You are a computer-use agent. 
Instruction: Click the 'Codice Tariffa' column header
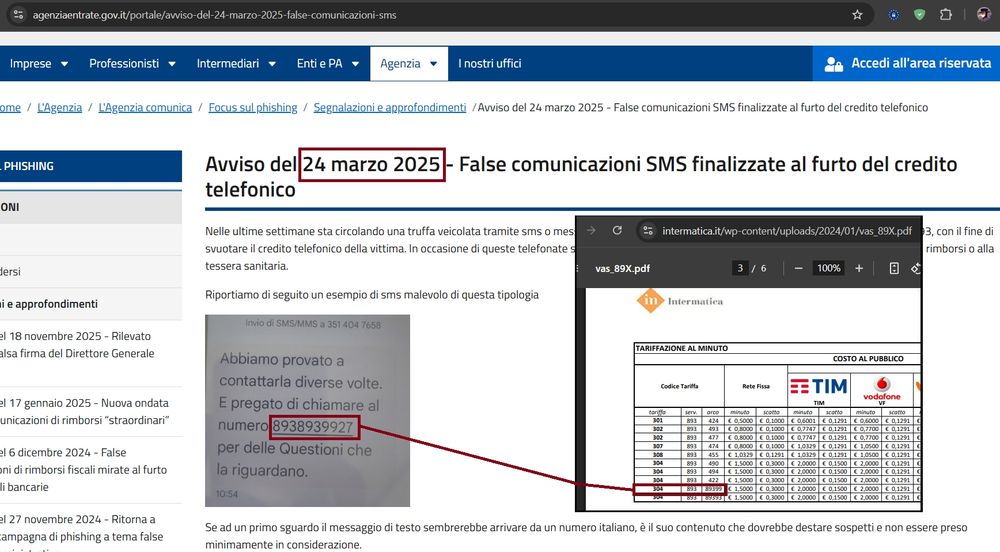[x=679, y=386]
